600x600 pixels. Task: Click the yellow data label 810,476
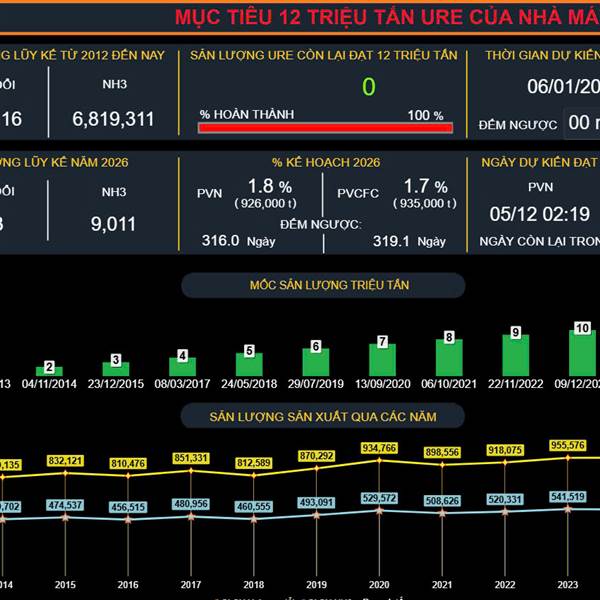tap(128, 463)
